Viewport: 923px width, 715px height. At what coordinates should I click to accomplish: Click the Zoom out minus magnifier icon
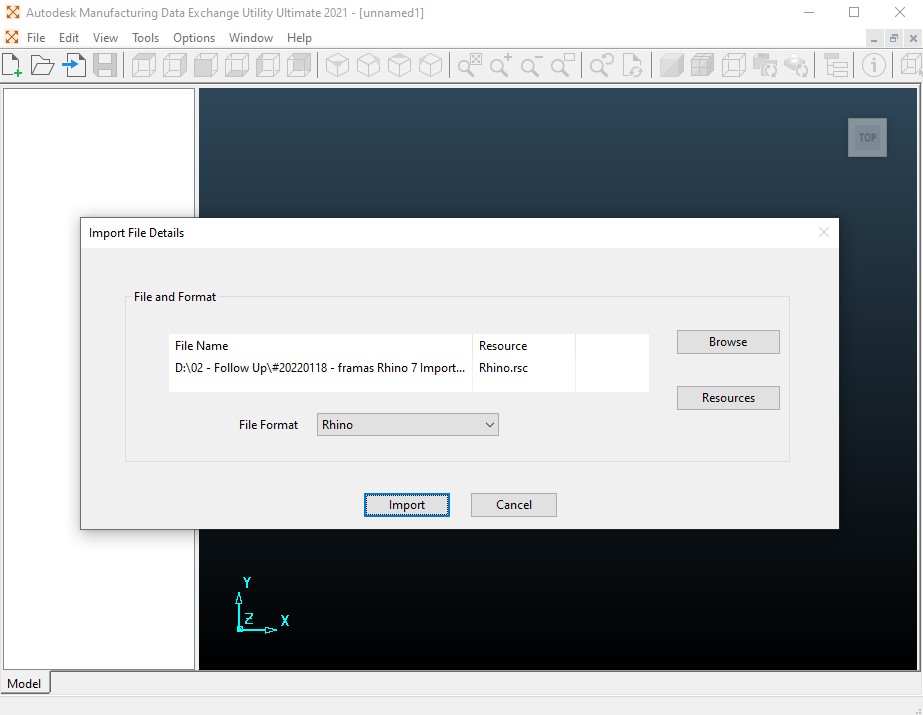(x=532, y=65)
